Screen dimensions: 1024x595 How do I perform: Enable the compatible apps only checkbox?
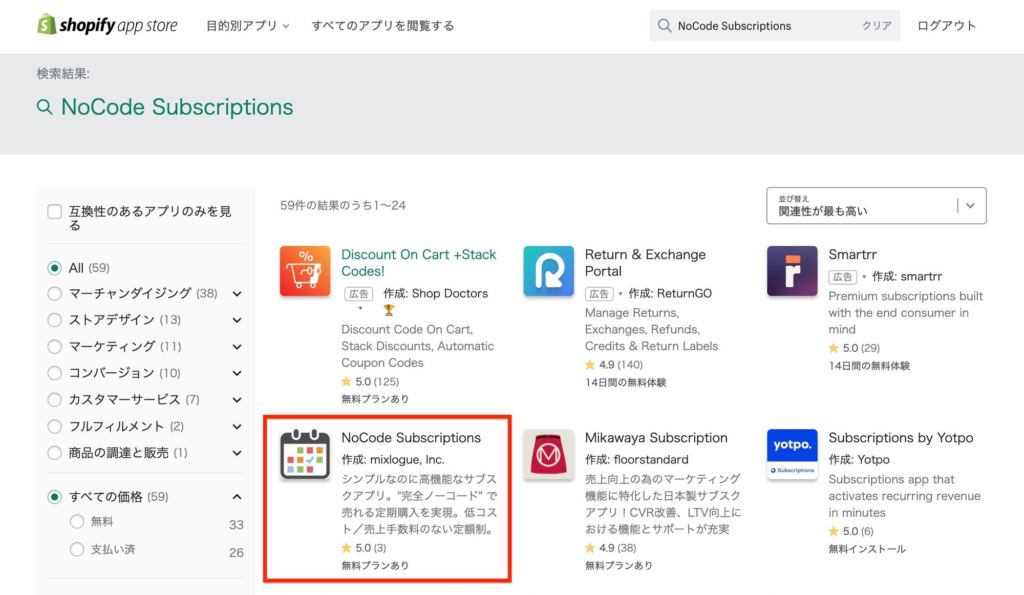[x=55, y=210]
